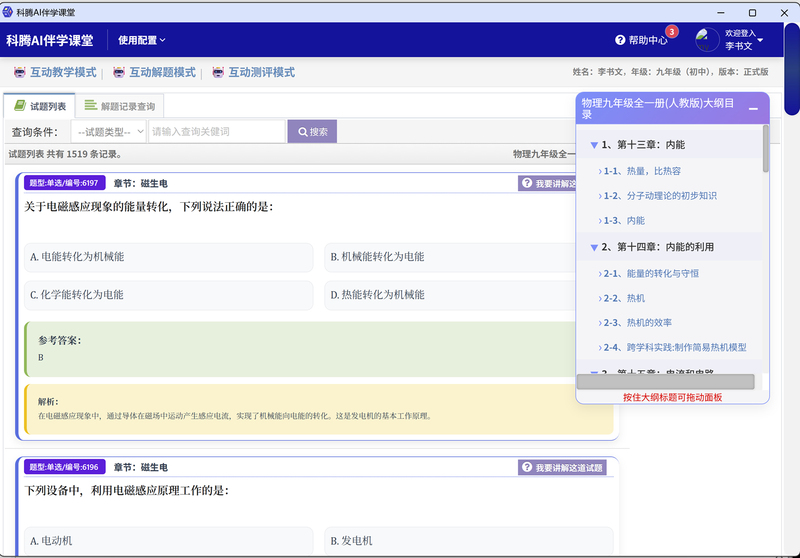Screen dimensions: 800x558
Task: Select the 试题列表 tab
Action: pyautogui.click(x=40, y=106)
